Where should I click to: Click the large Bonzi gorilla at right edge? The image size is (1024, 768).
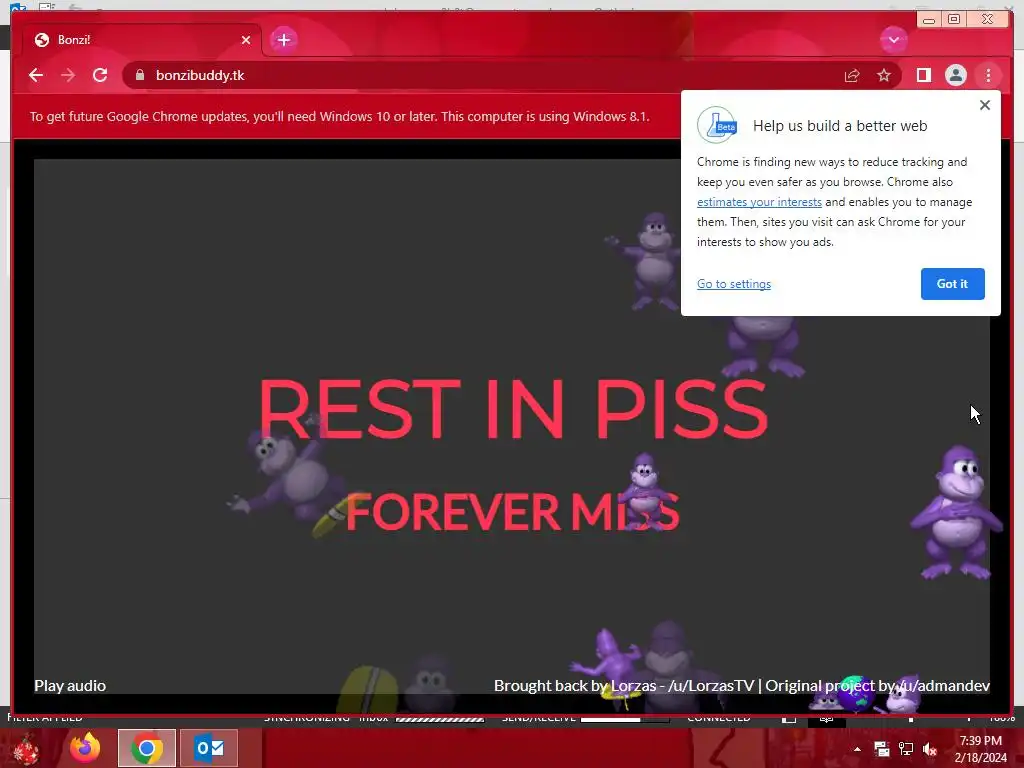tap(956, 511)
